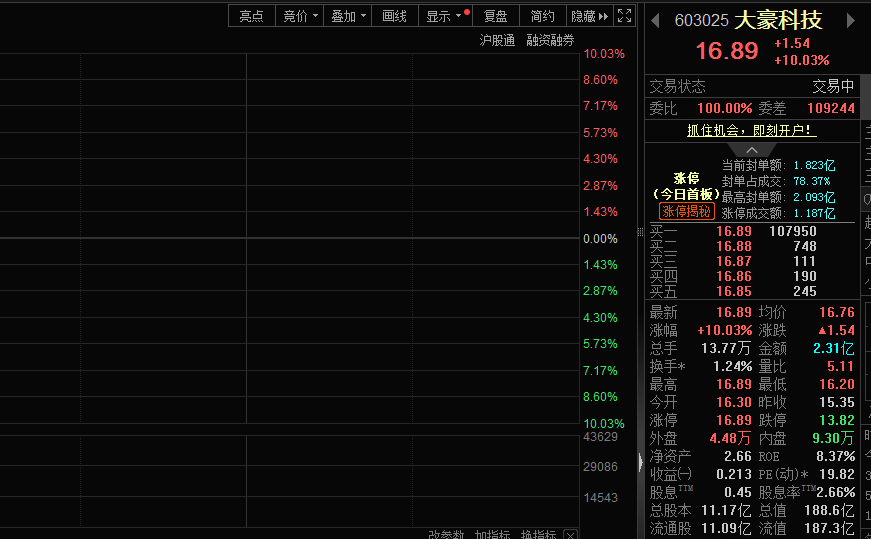This screenshot has width=871, height=539.
Task: Go to previous stock with left arrow
Action: point(656,20)
